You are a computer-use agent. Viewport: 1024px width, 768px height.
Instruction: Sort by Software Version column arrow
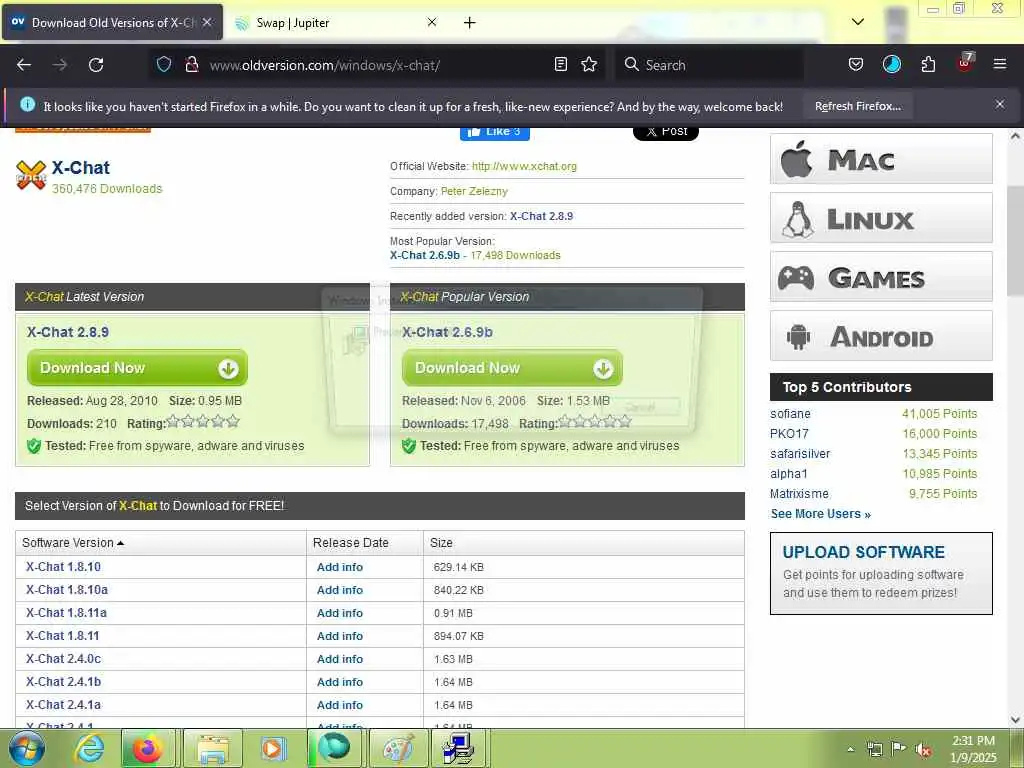click(x=120, y=543)
